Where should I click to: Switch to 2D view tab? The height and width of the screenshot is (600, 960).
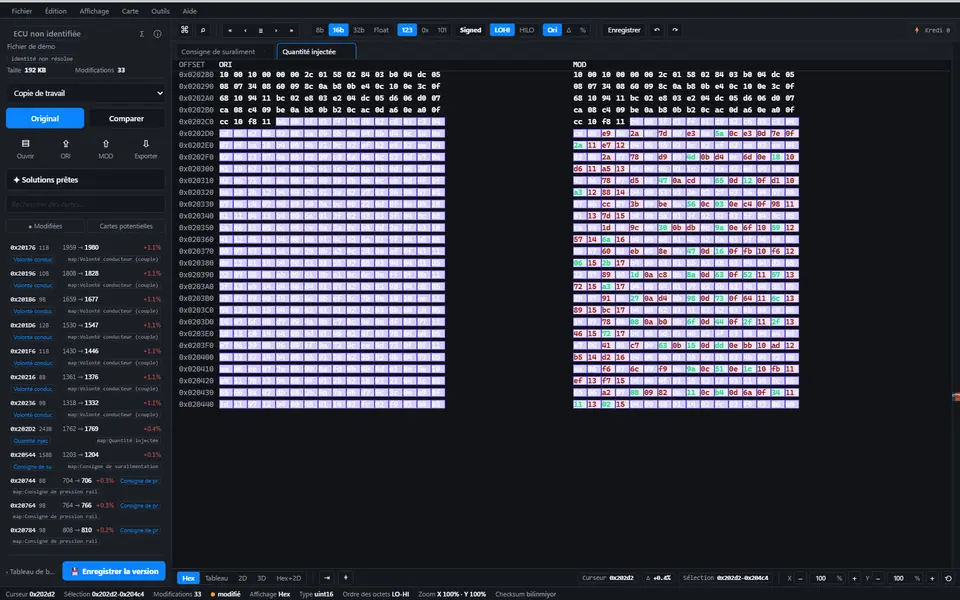tap(242, 578)
